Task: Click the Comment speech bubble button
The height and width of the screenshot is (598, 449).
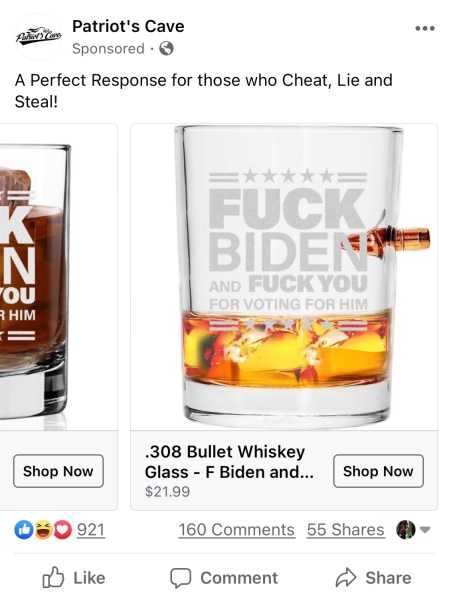Action: tap(224, 578)
